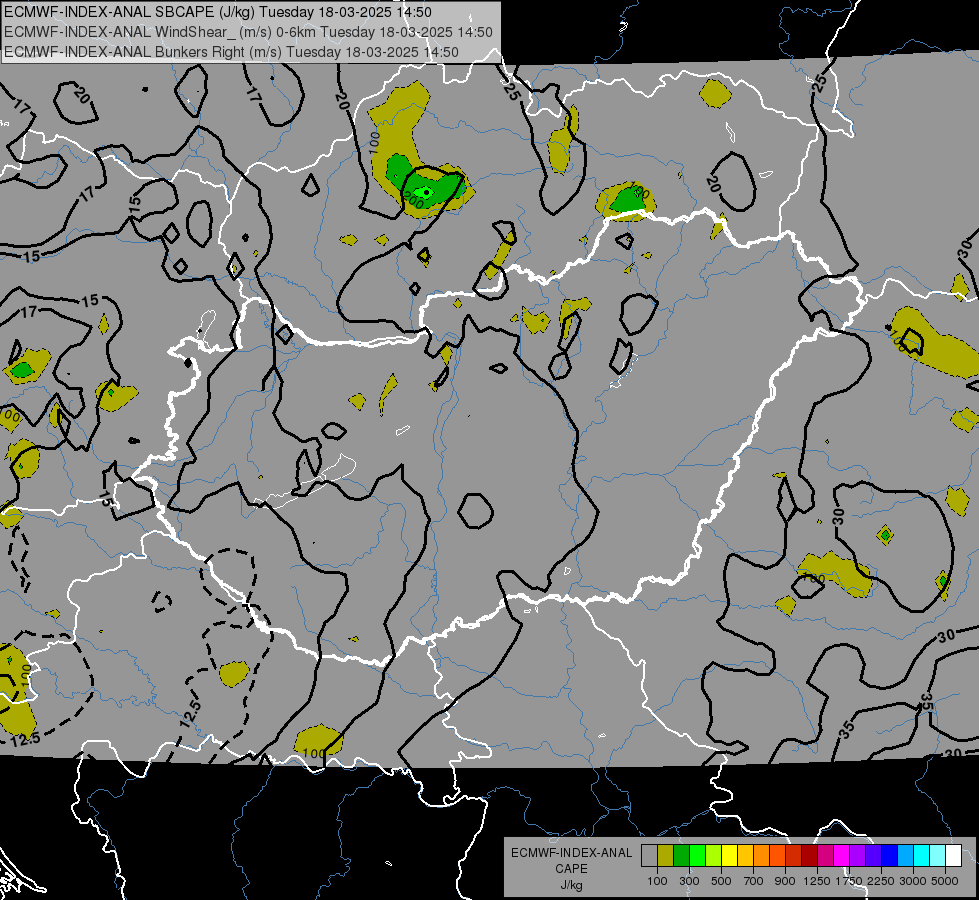Pick the bright green legend swatch
Screen dimensions: 979x900
(x=697, y=856)
